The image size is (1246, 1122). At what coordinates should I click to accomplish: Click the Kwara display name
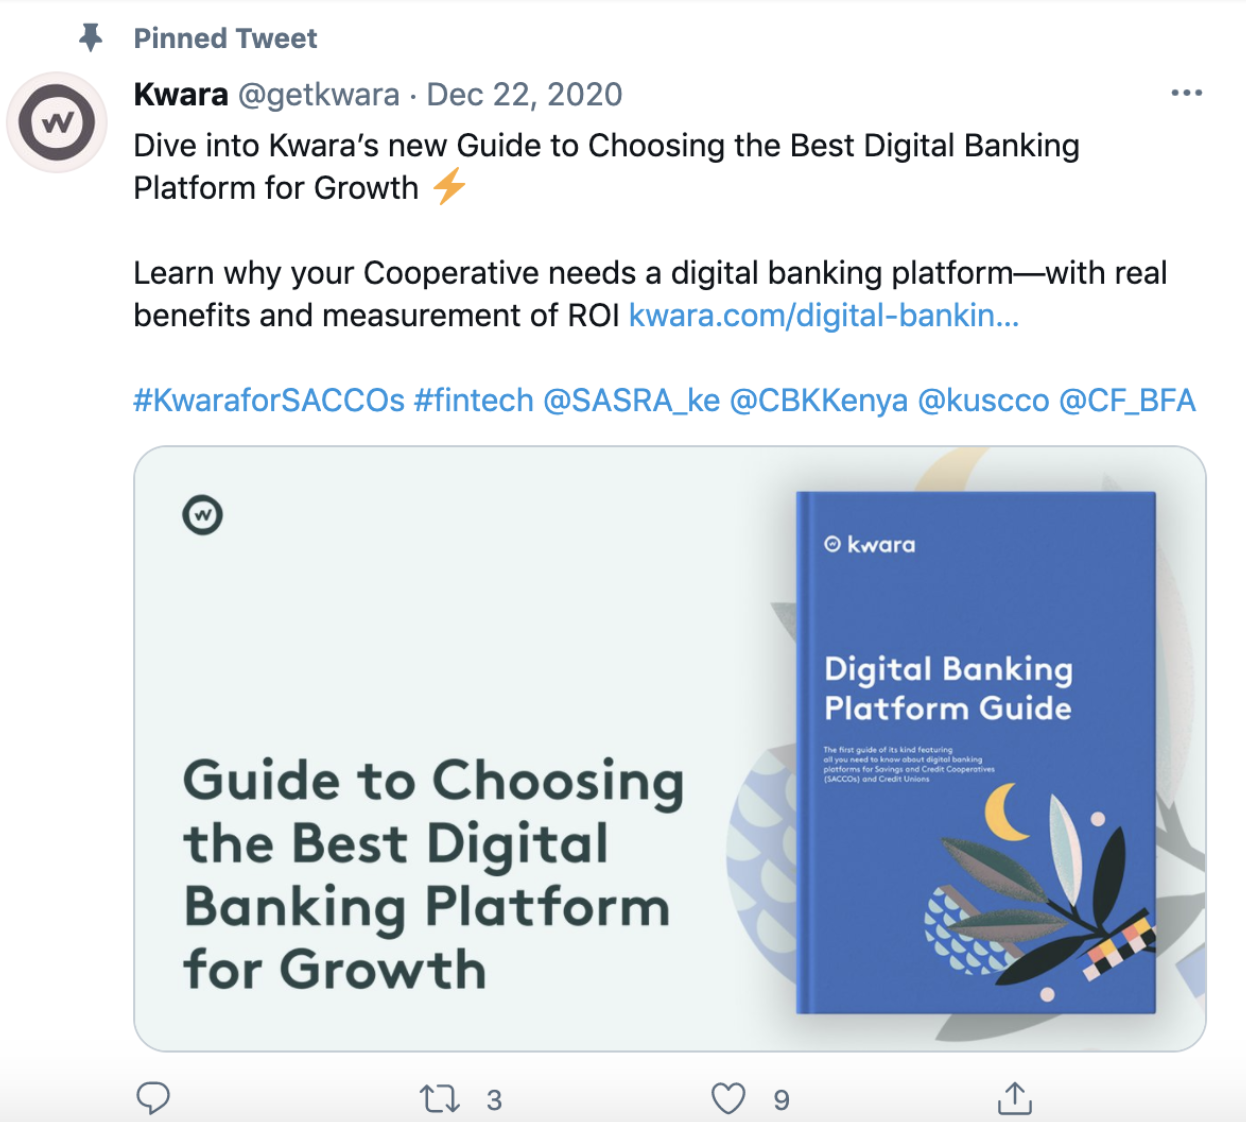(x=181, y=94)
